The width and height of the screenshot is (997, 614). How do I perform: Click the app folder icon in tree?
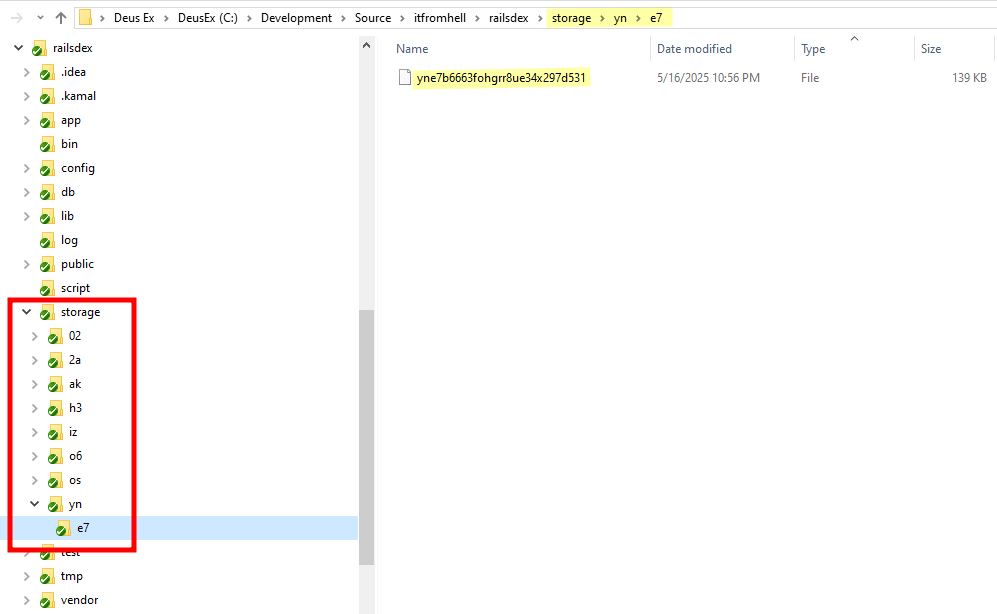pyautogui.click(x=46, y=121)
